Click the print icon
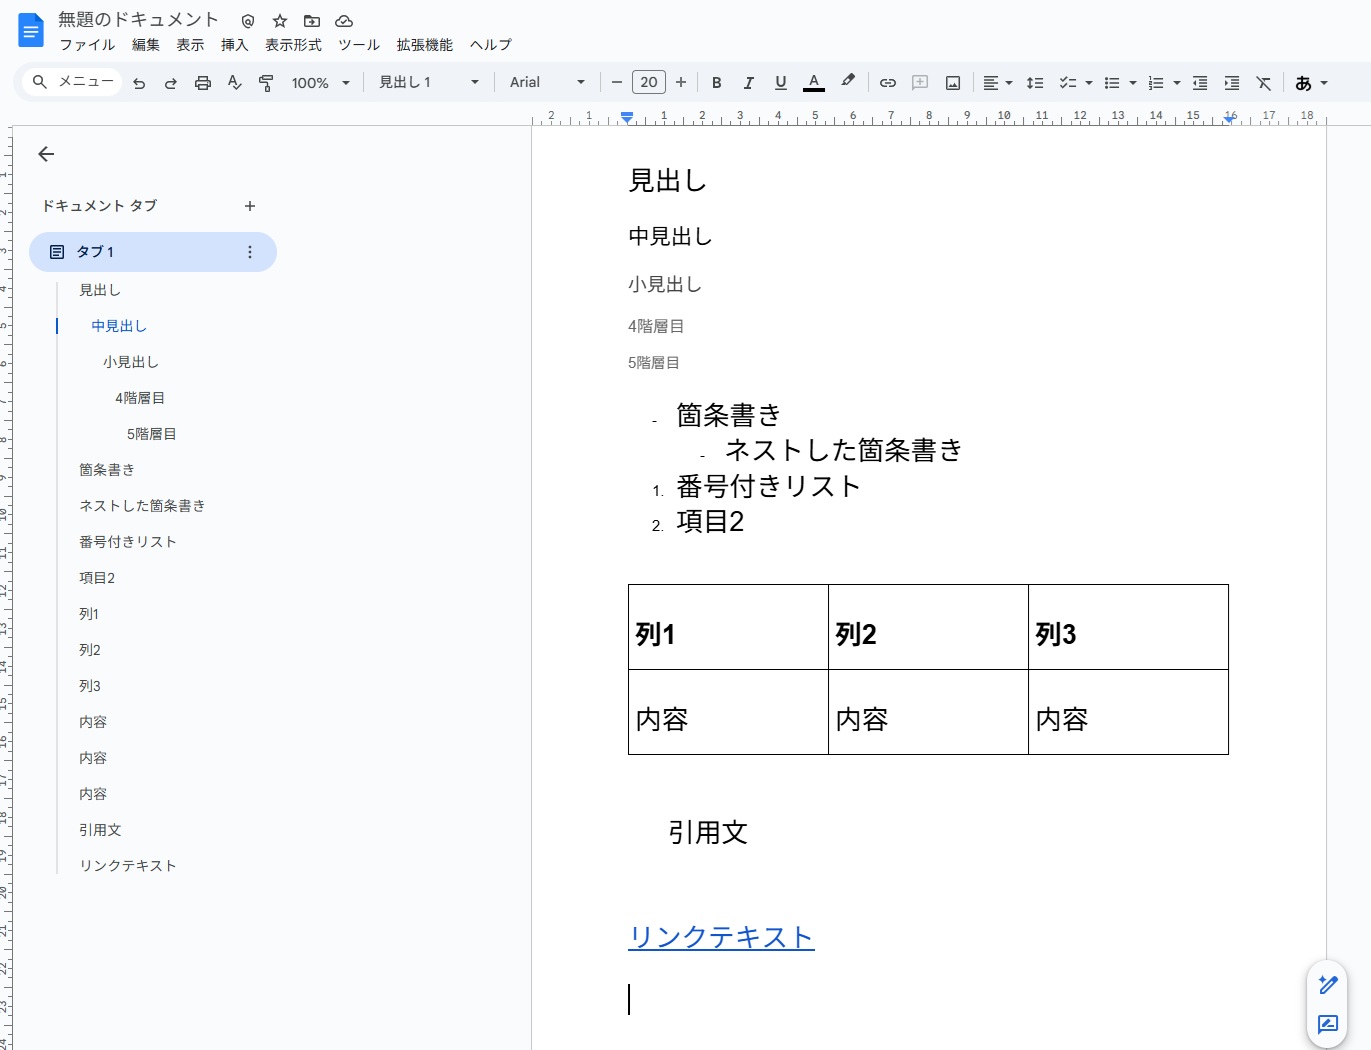Viewport: 1371px width, 1050px height. pos(203,83)
